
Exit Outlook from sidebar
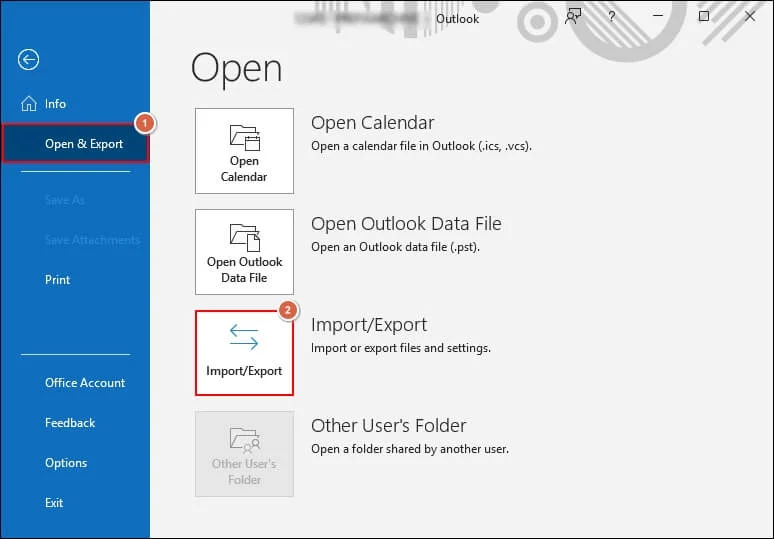pyautogui.click(x=54, y=503)
